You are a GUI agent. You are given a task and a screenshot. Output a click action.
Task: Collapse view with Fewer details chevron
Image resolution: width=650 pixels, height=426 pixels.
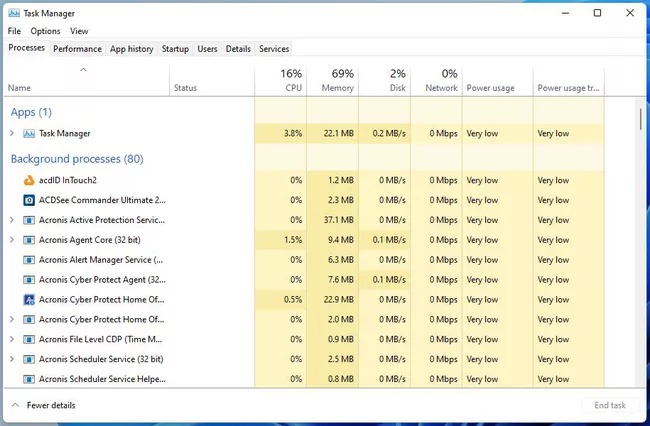(15, 405)
